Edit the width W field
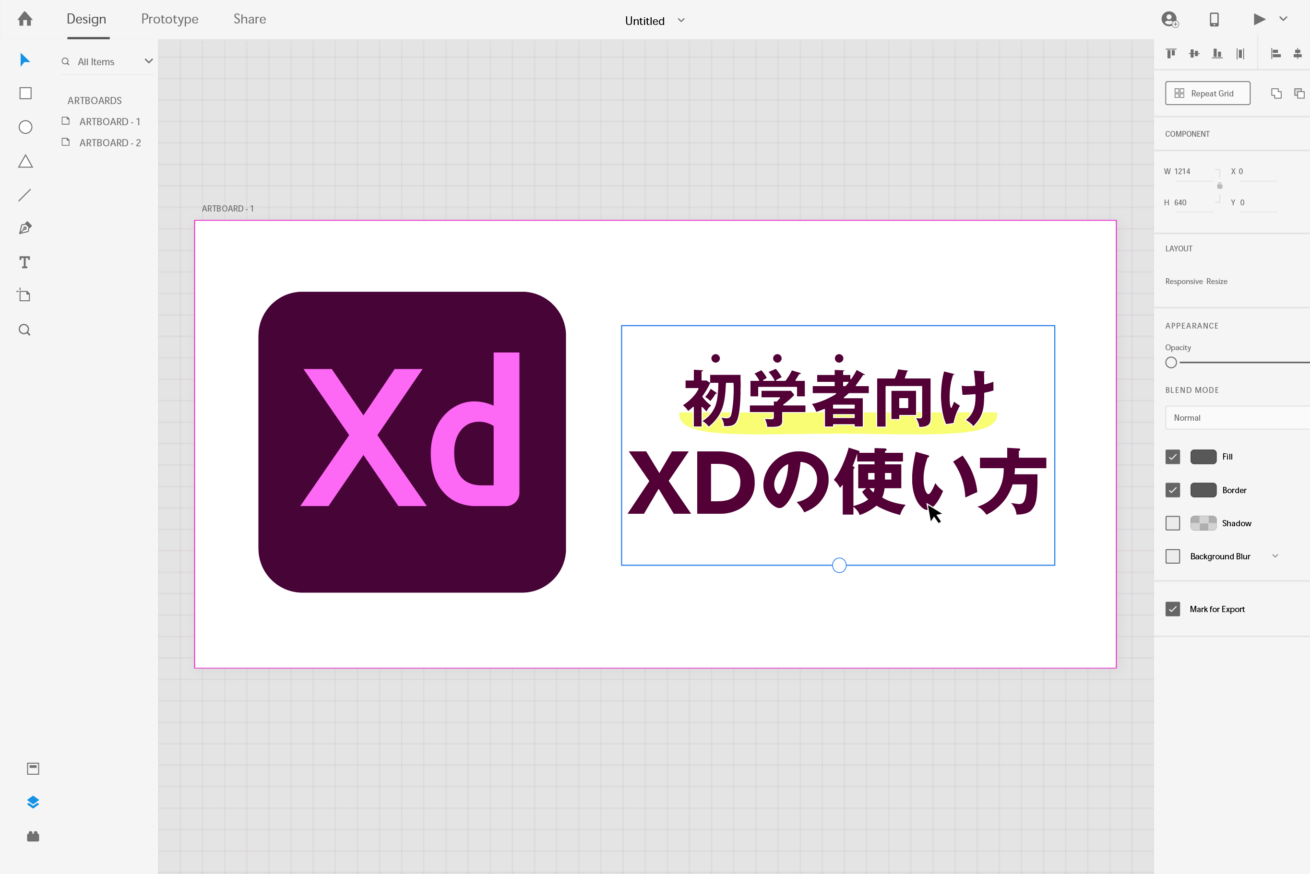Viewport: 1310px width, 874px height. (x=1193, y=171)
